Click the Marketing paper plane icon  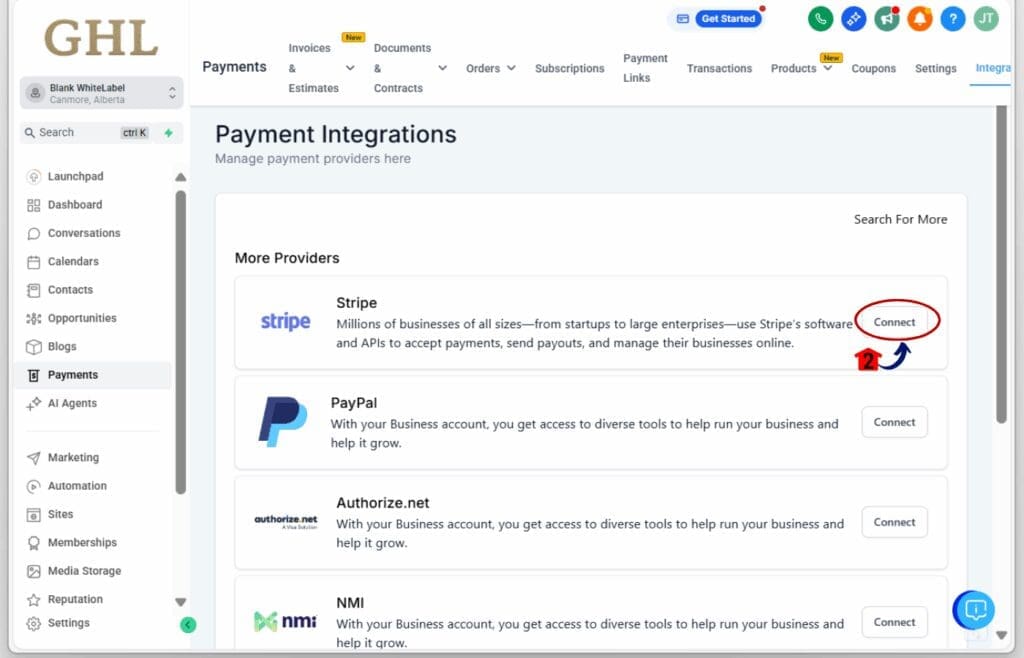coord(34,458)
